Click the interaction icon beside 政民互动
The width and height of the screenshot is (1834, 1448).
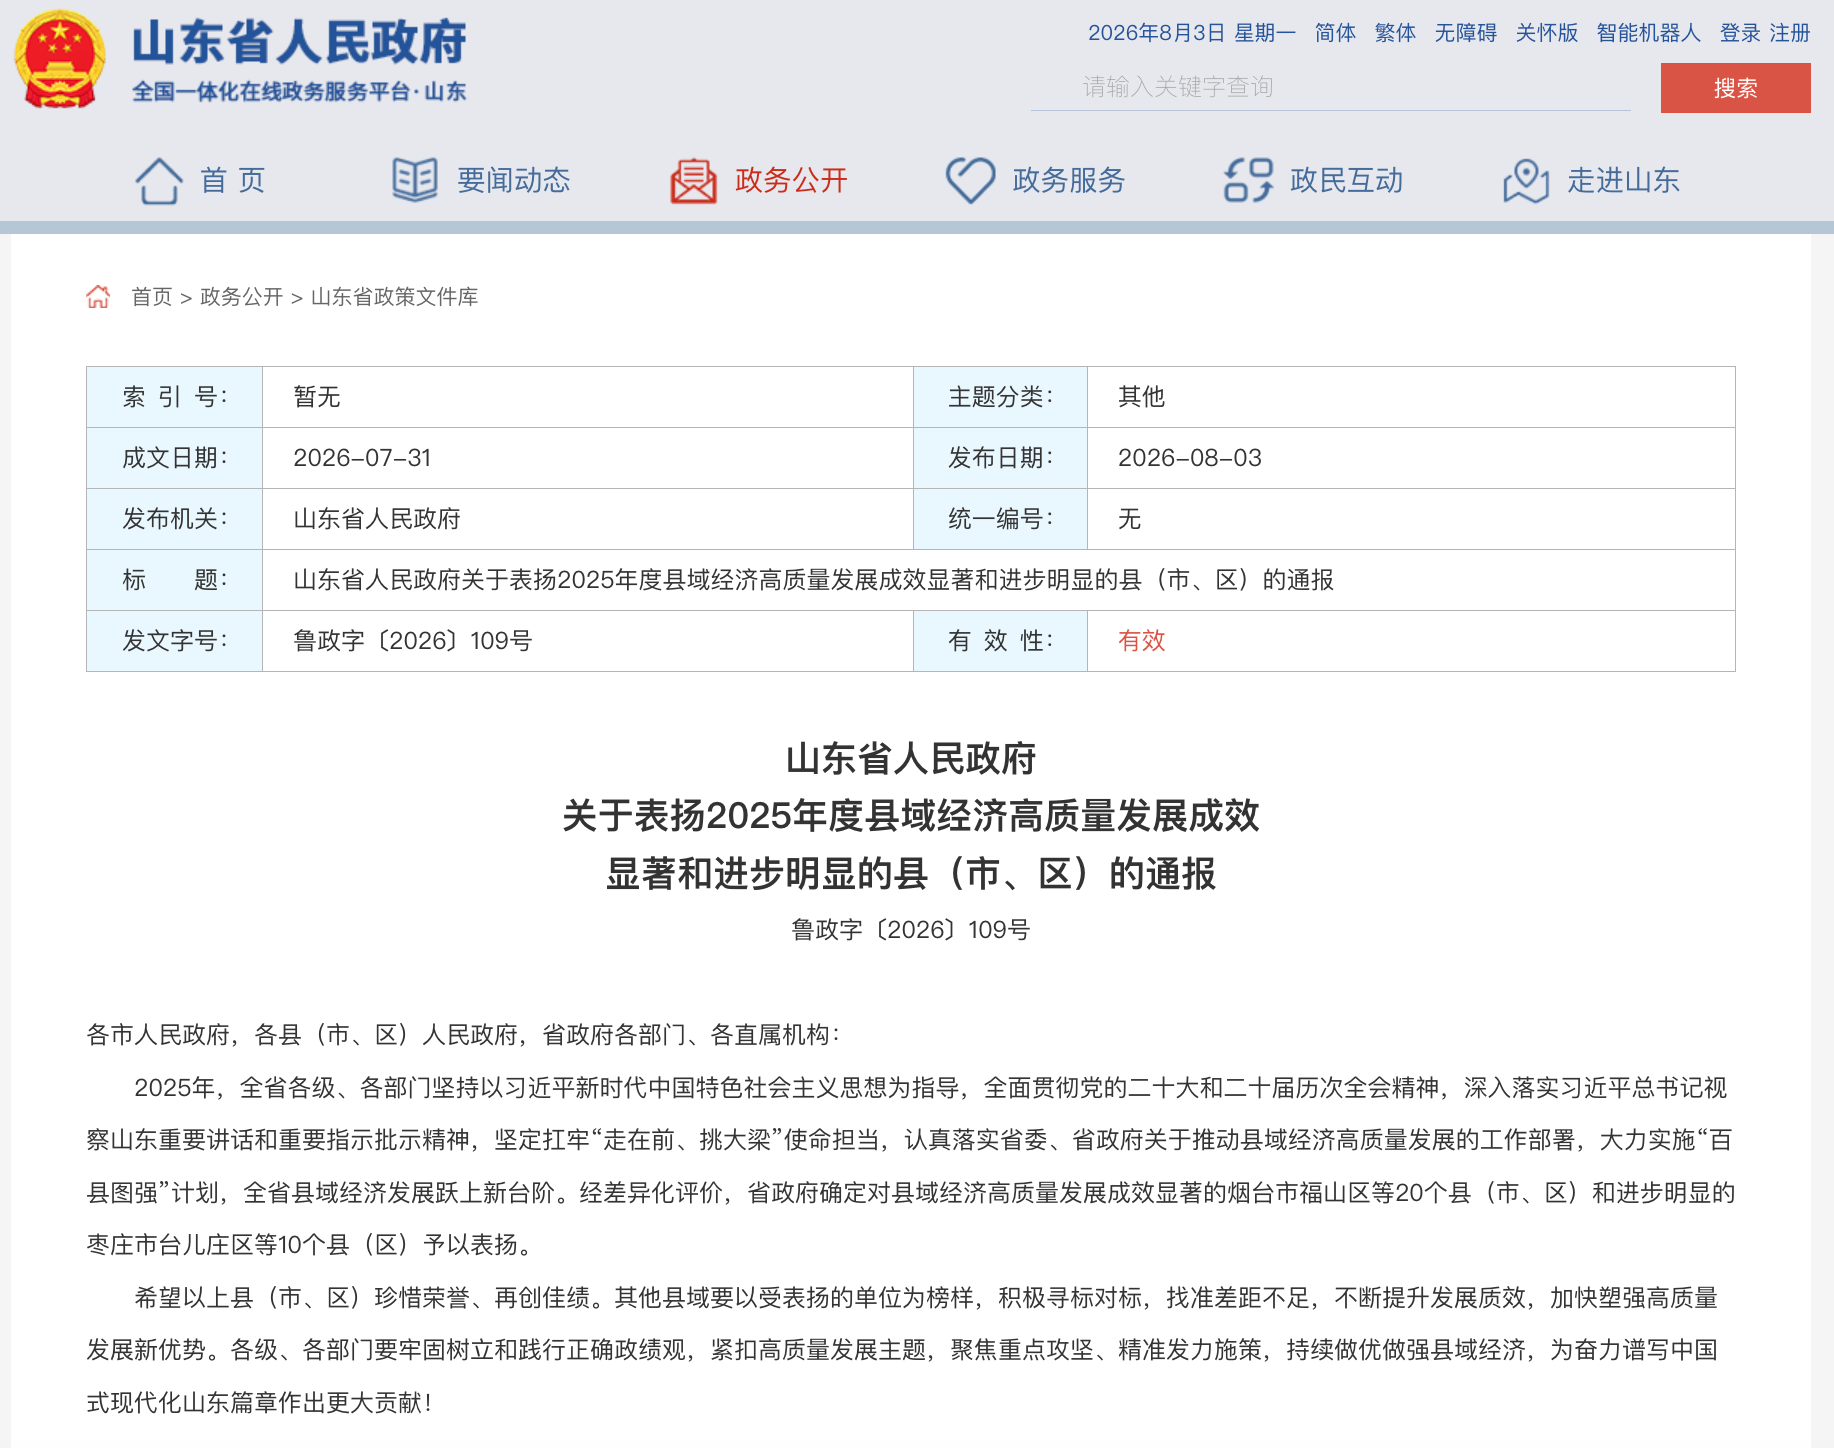(x=1248, y=180)
